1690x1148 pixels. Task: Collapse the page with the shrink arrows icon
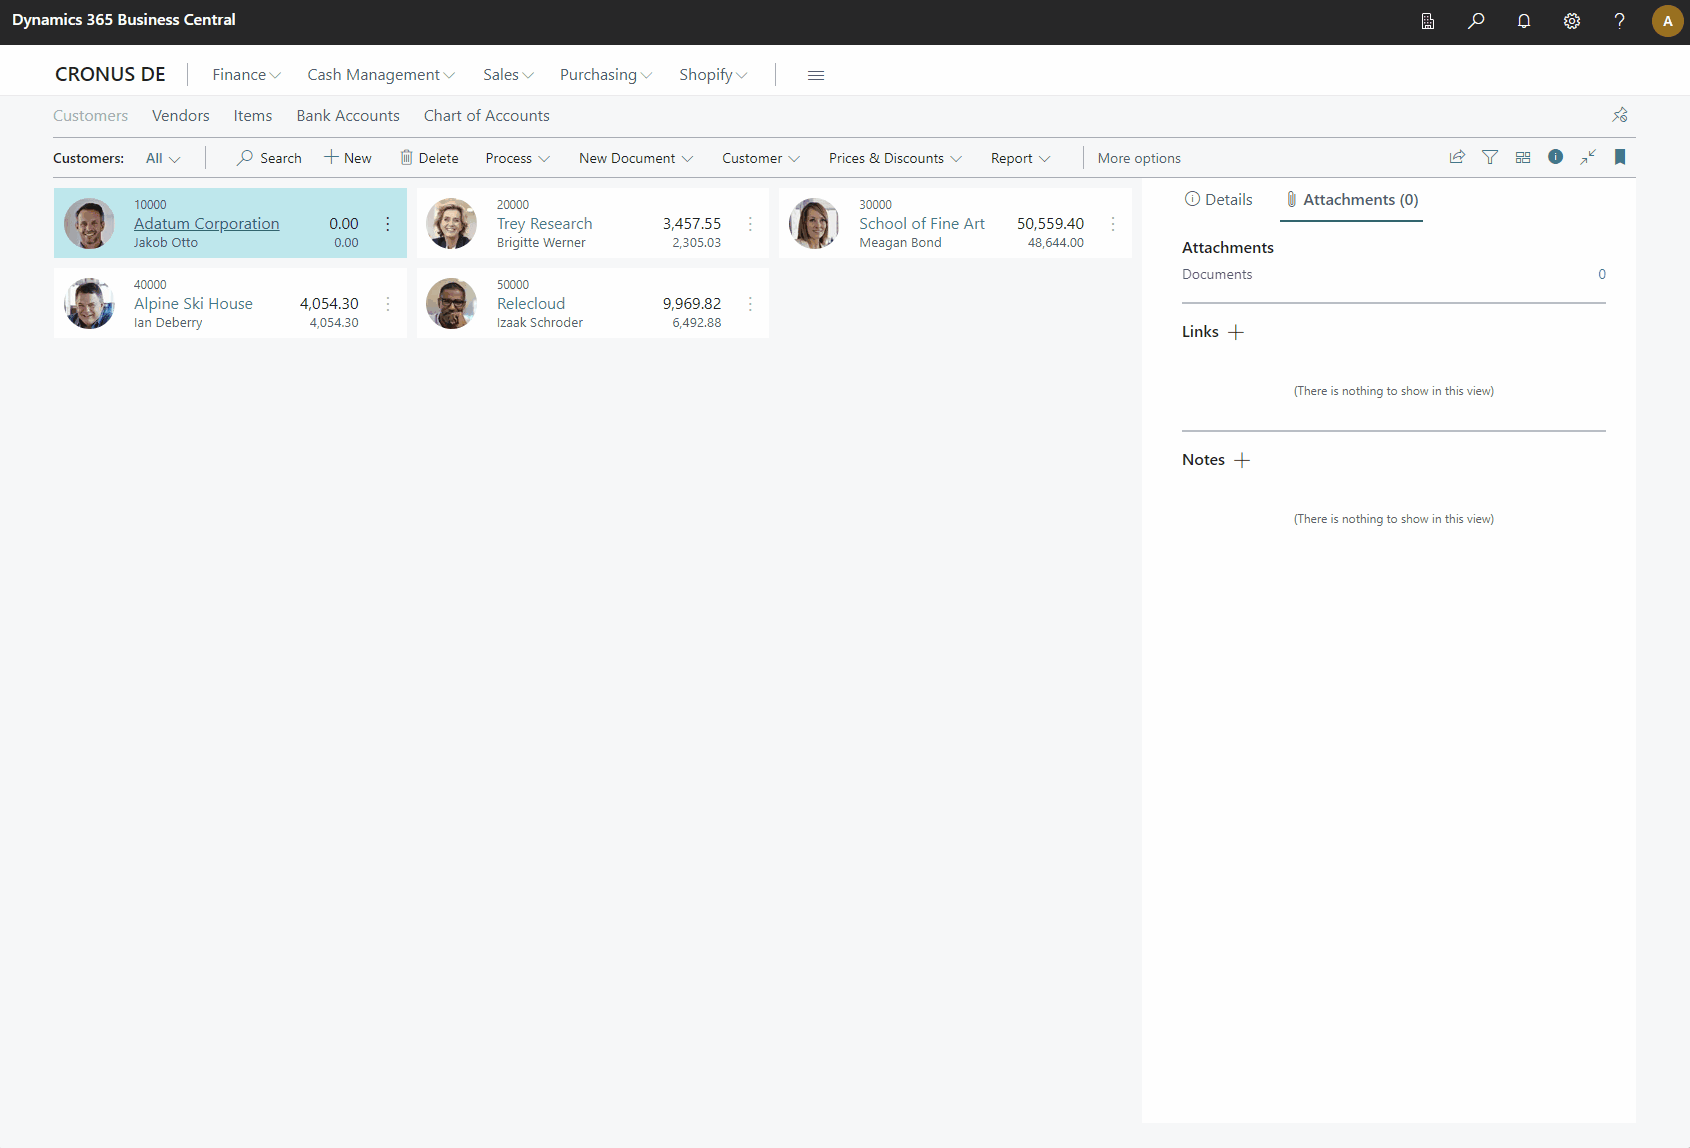click(x=1588, y=157)
